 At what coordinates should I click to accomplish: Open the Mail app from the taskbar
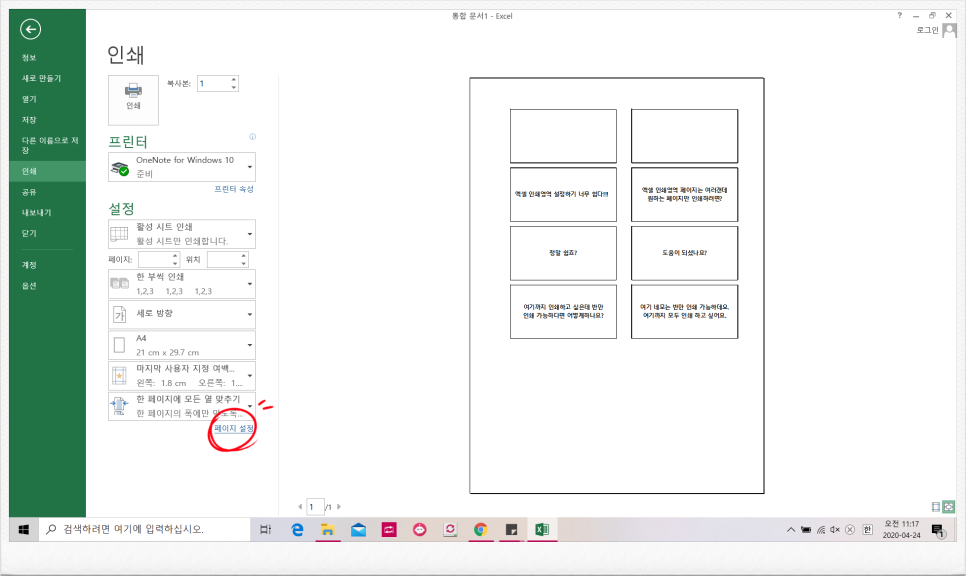tap(358, 529)
